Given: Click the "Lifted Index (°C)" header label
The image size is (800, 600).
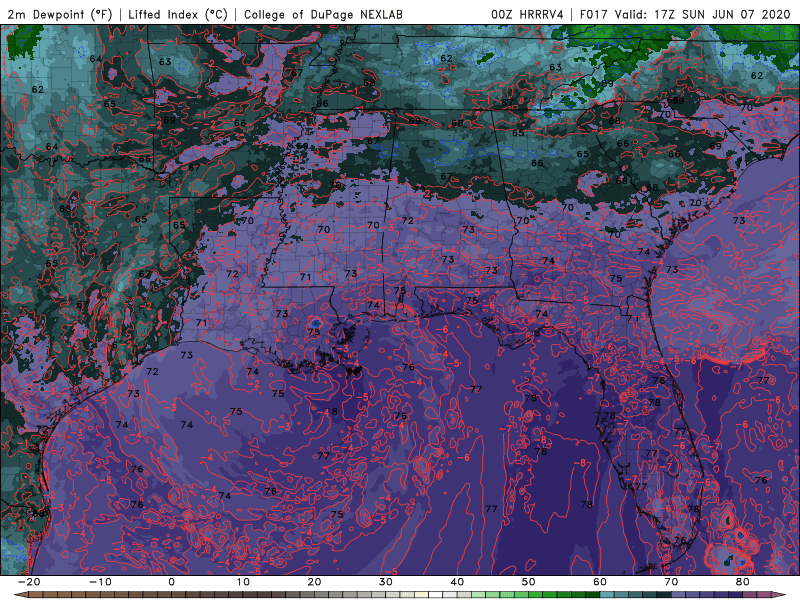Looking at the screenshot, I should coord(178,14).
